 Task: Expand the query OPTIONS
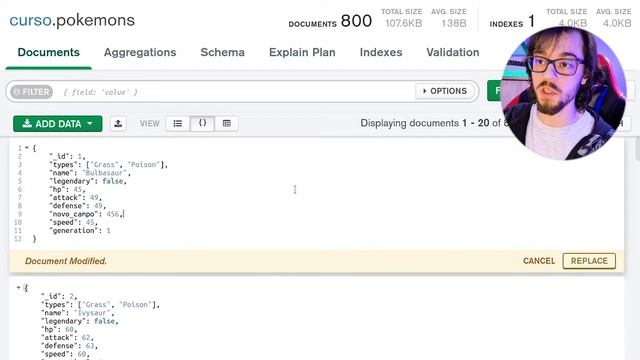pos(444,91)
